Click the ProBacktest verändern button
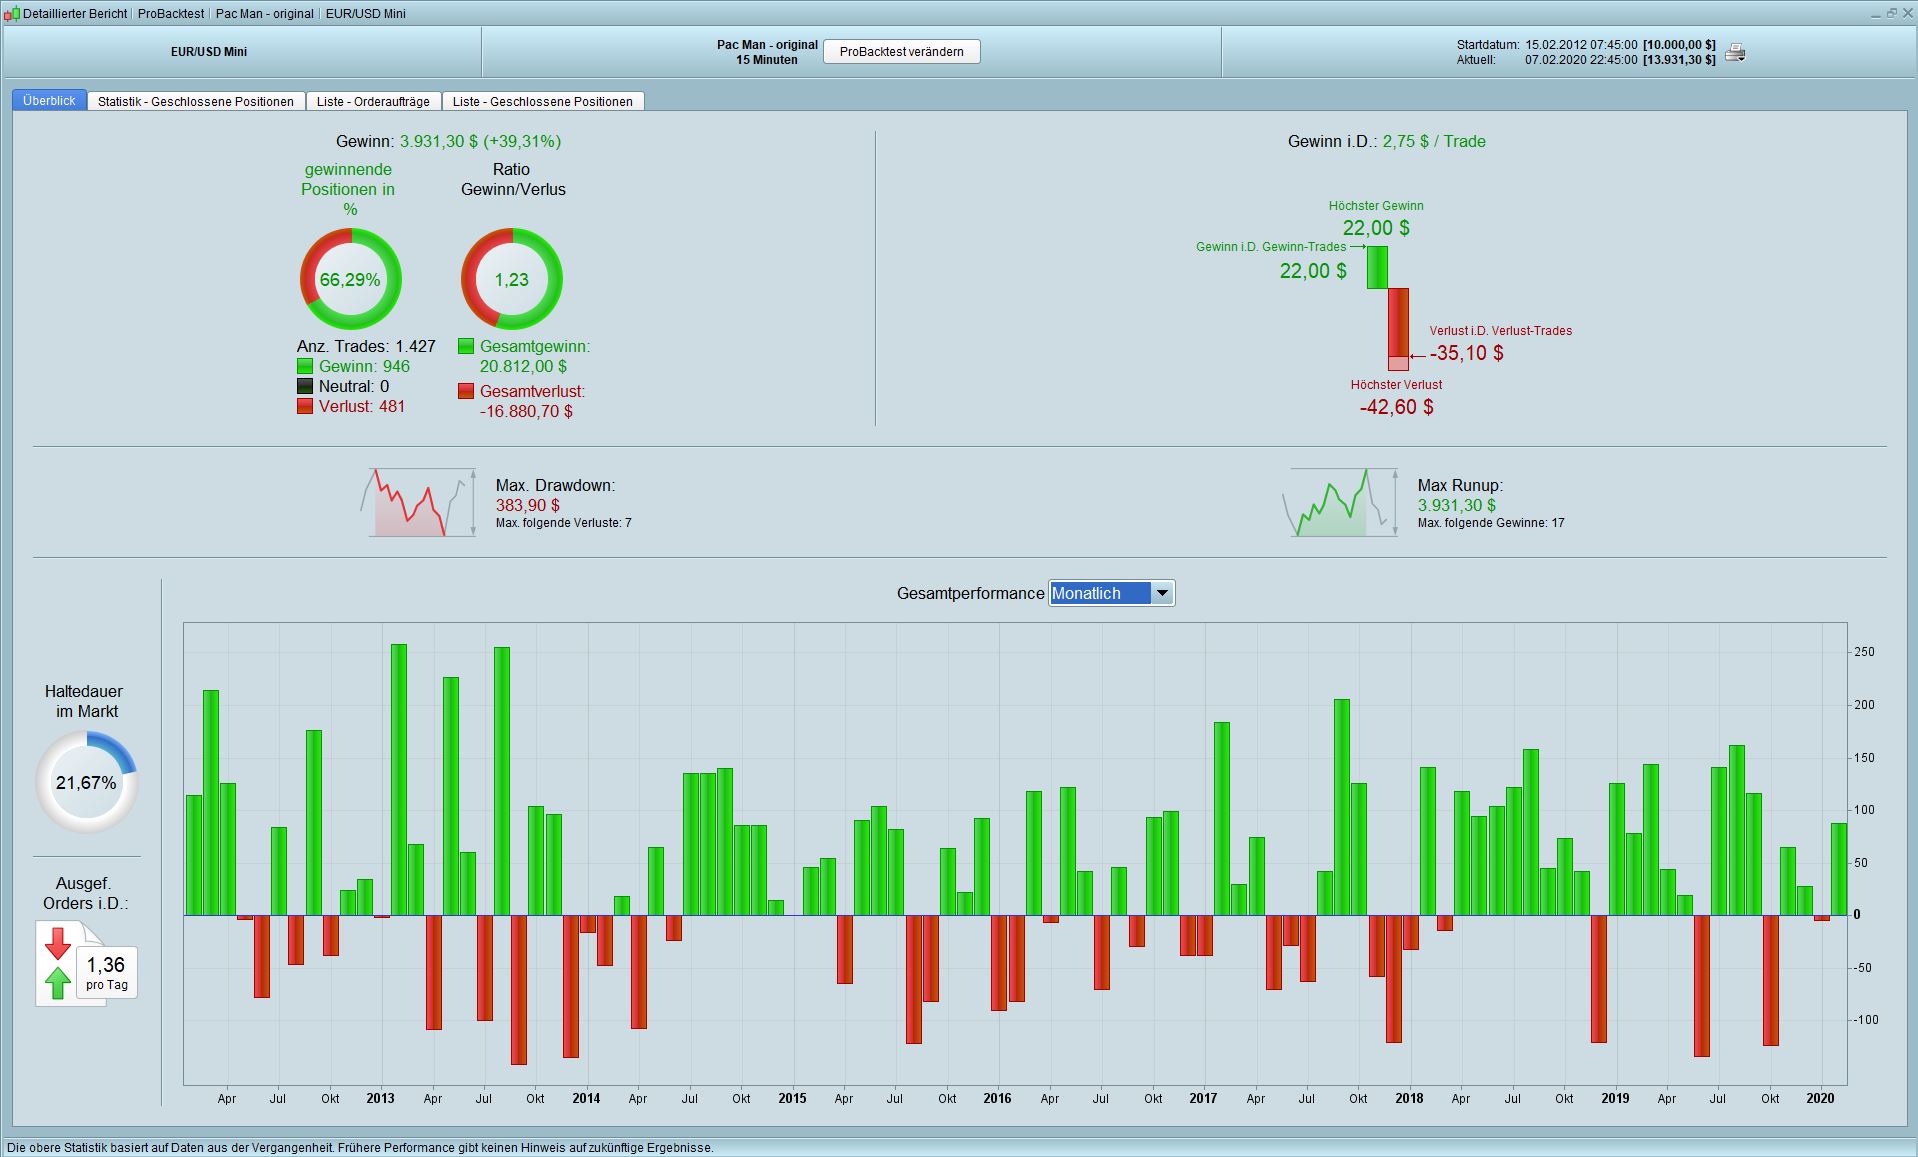The height and width of the screenshot is (1157, 1918). pyautogui.click(x=902, y=52)
